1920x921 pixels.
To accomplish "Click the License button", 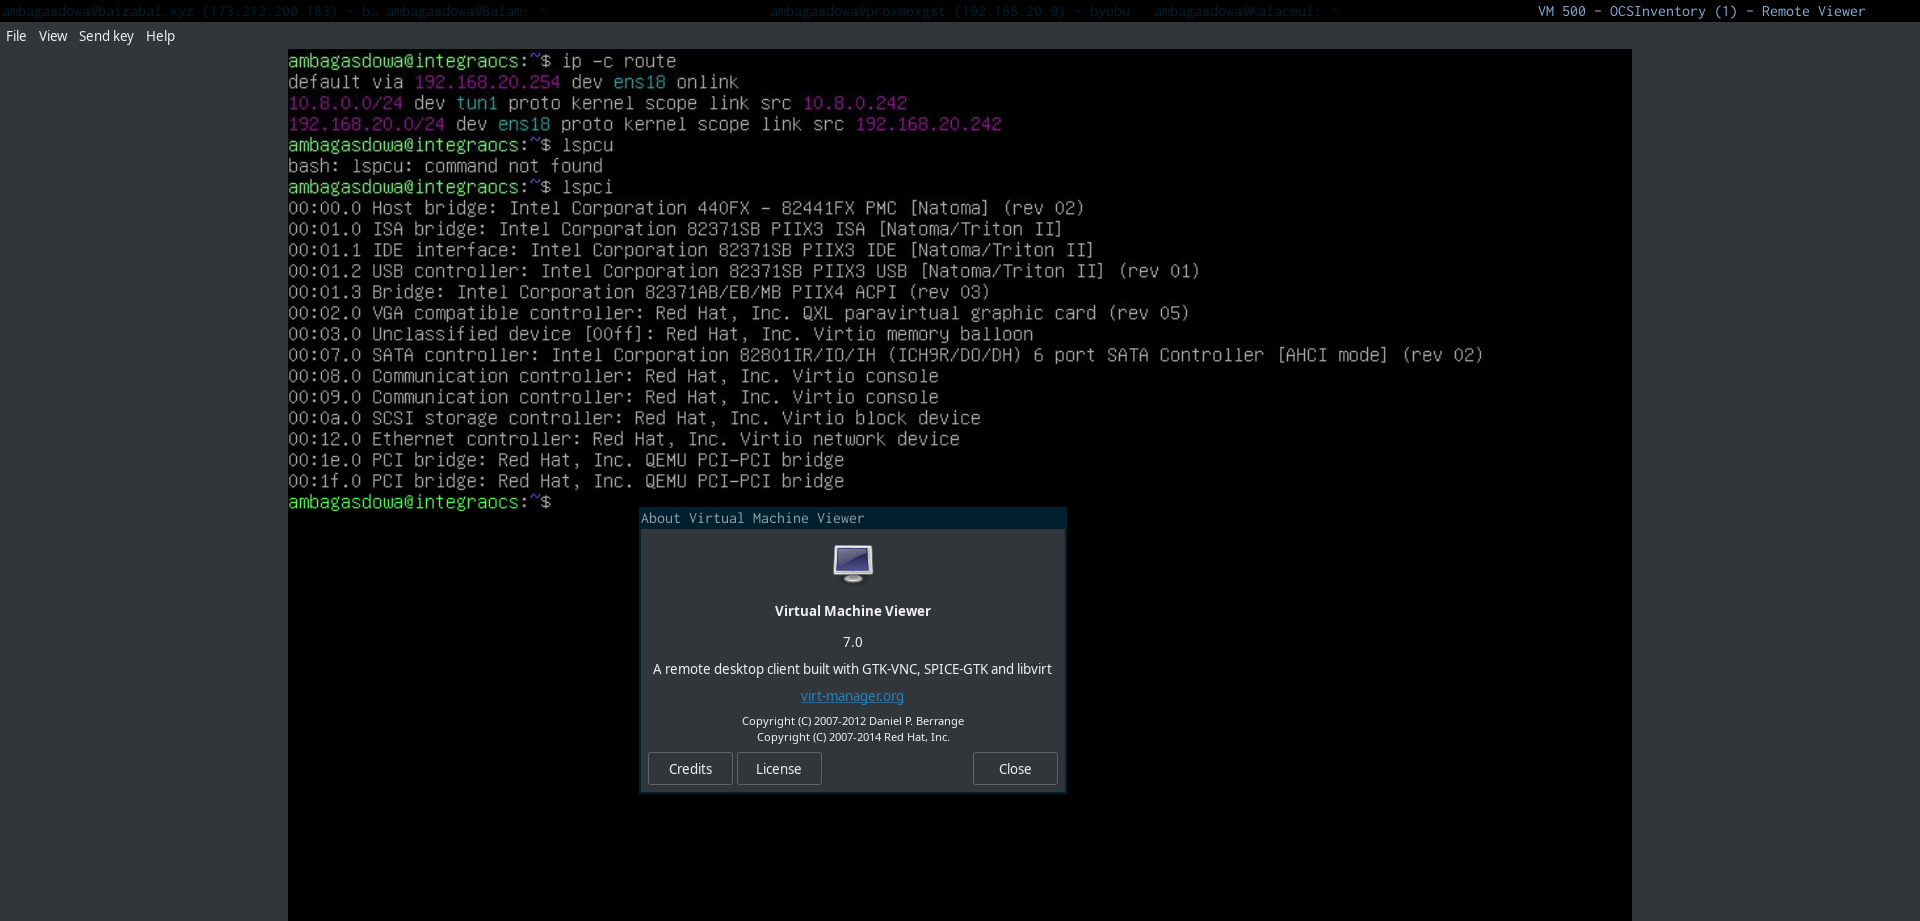I will tap(779, 769).
